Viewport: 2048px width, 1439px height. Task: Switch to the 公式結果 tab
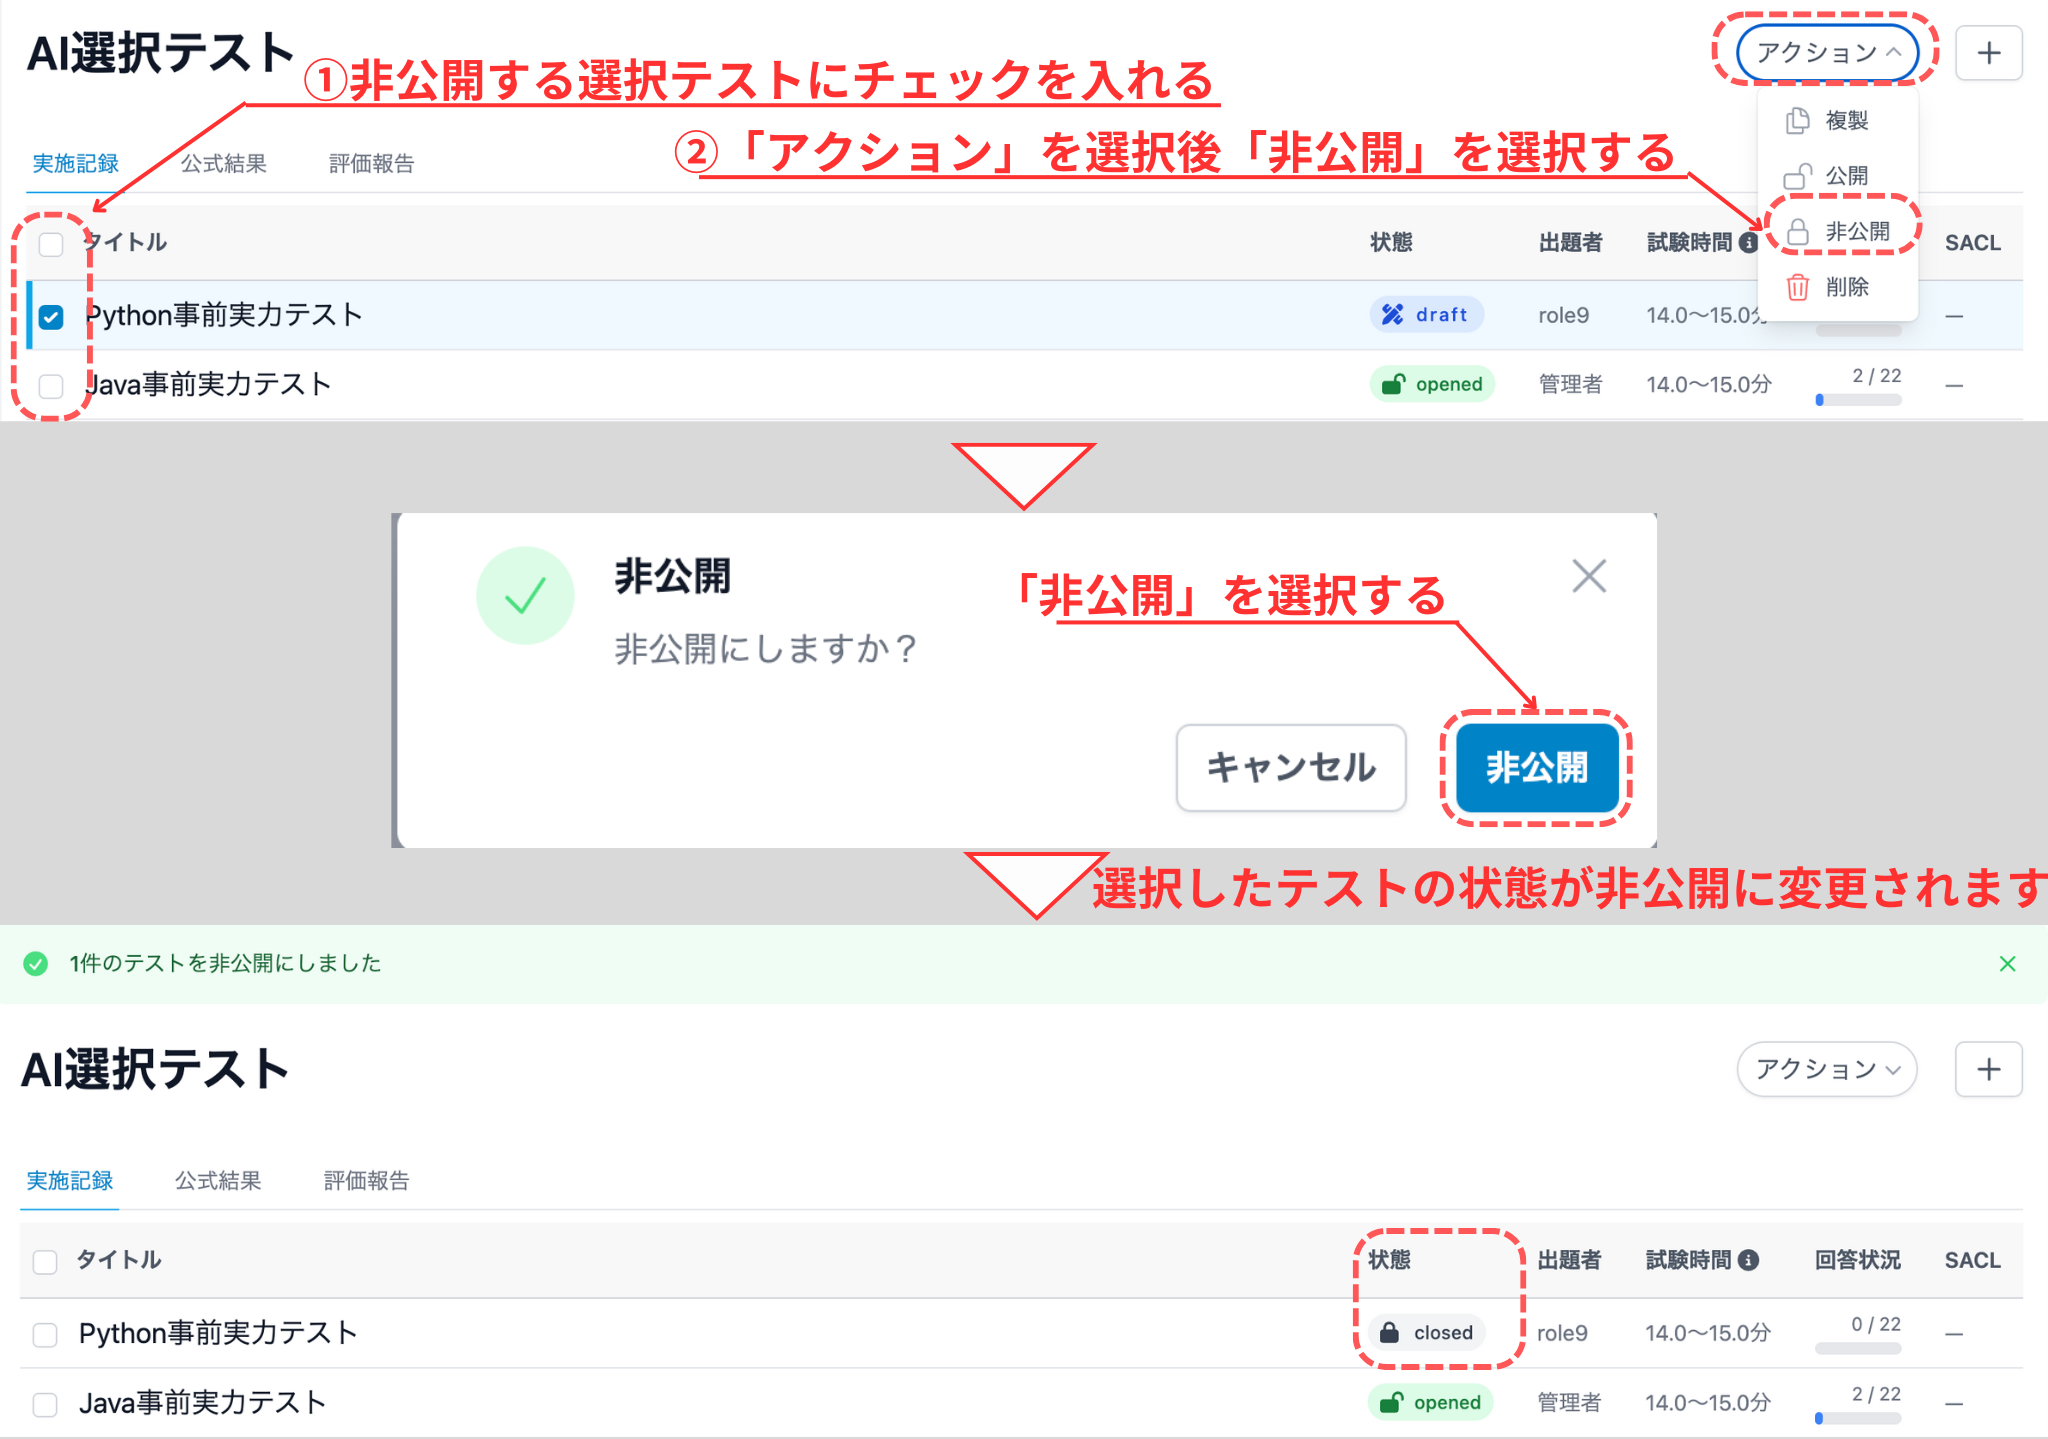coord(223,162)
